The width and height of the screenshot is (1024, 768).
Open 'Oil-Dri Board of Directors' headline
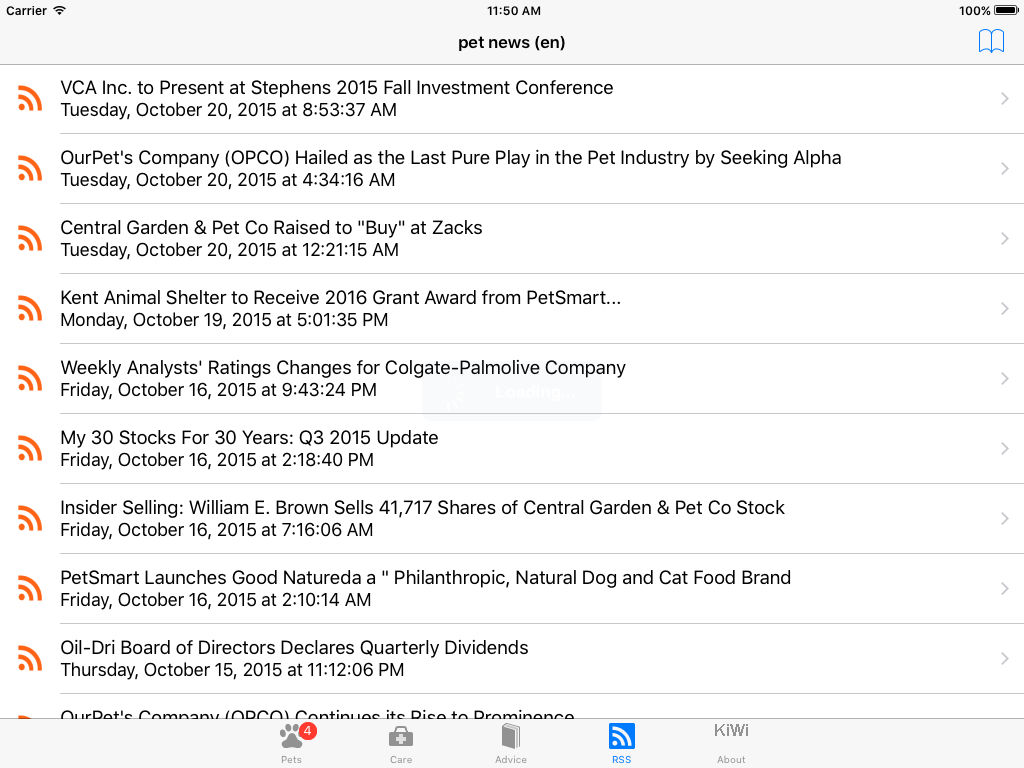[294, 647]
